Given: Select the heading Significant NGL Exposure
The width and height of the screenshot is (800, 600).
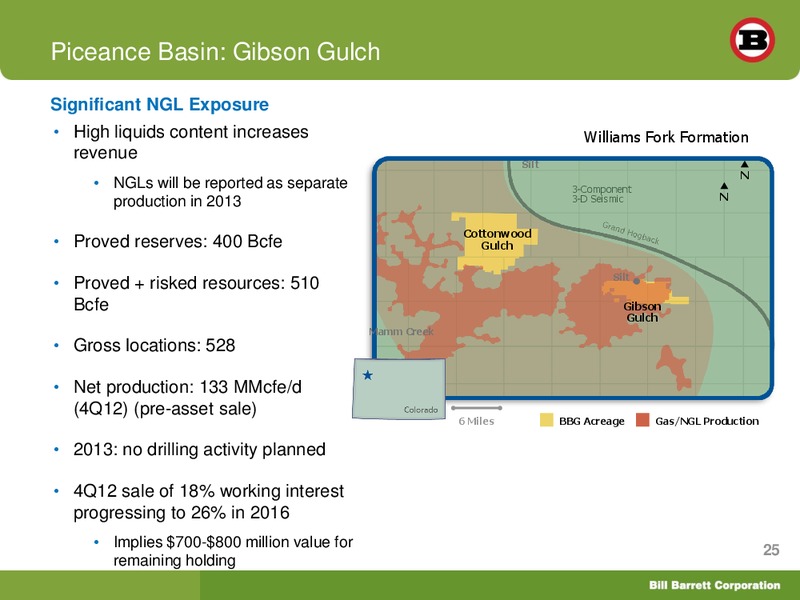Looking at the screenshot, I should pos(159,104).
